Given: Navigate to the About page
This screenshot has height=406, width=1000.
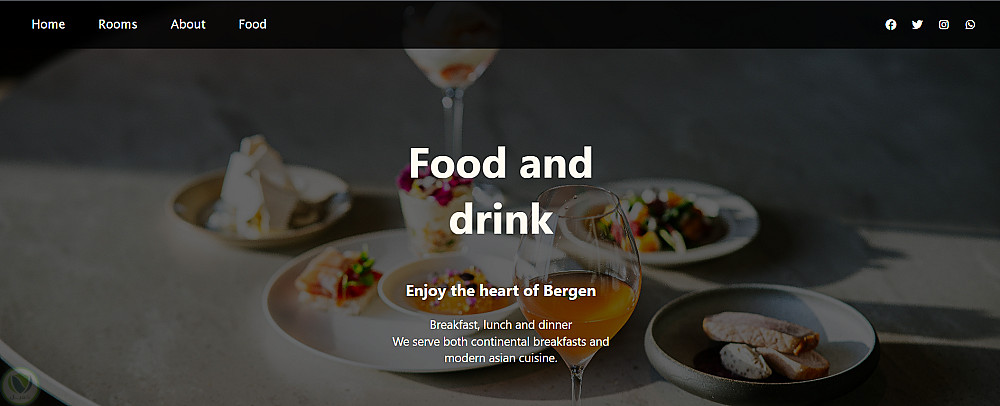Looking at the screenshot, I should point(188,24).
